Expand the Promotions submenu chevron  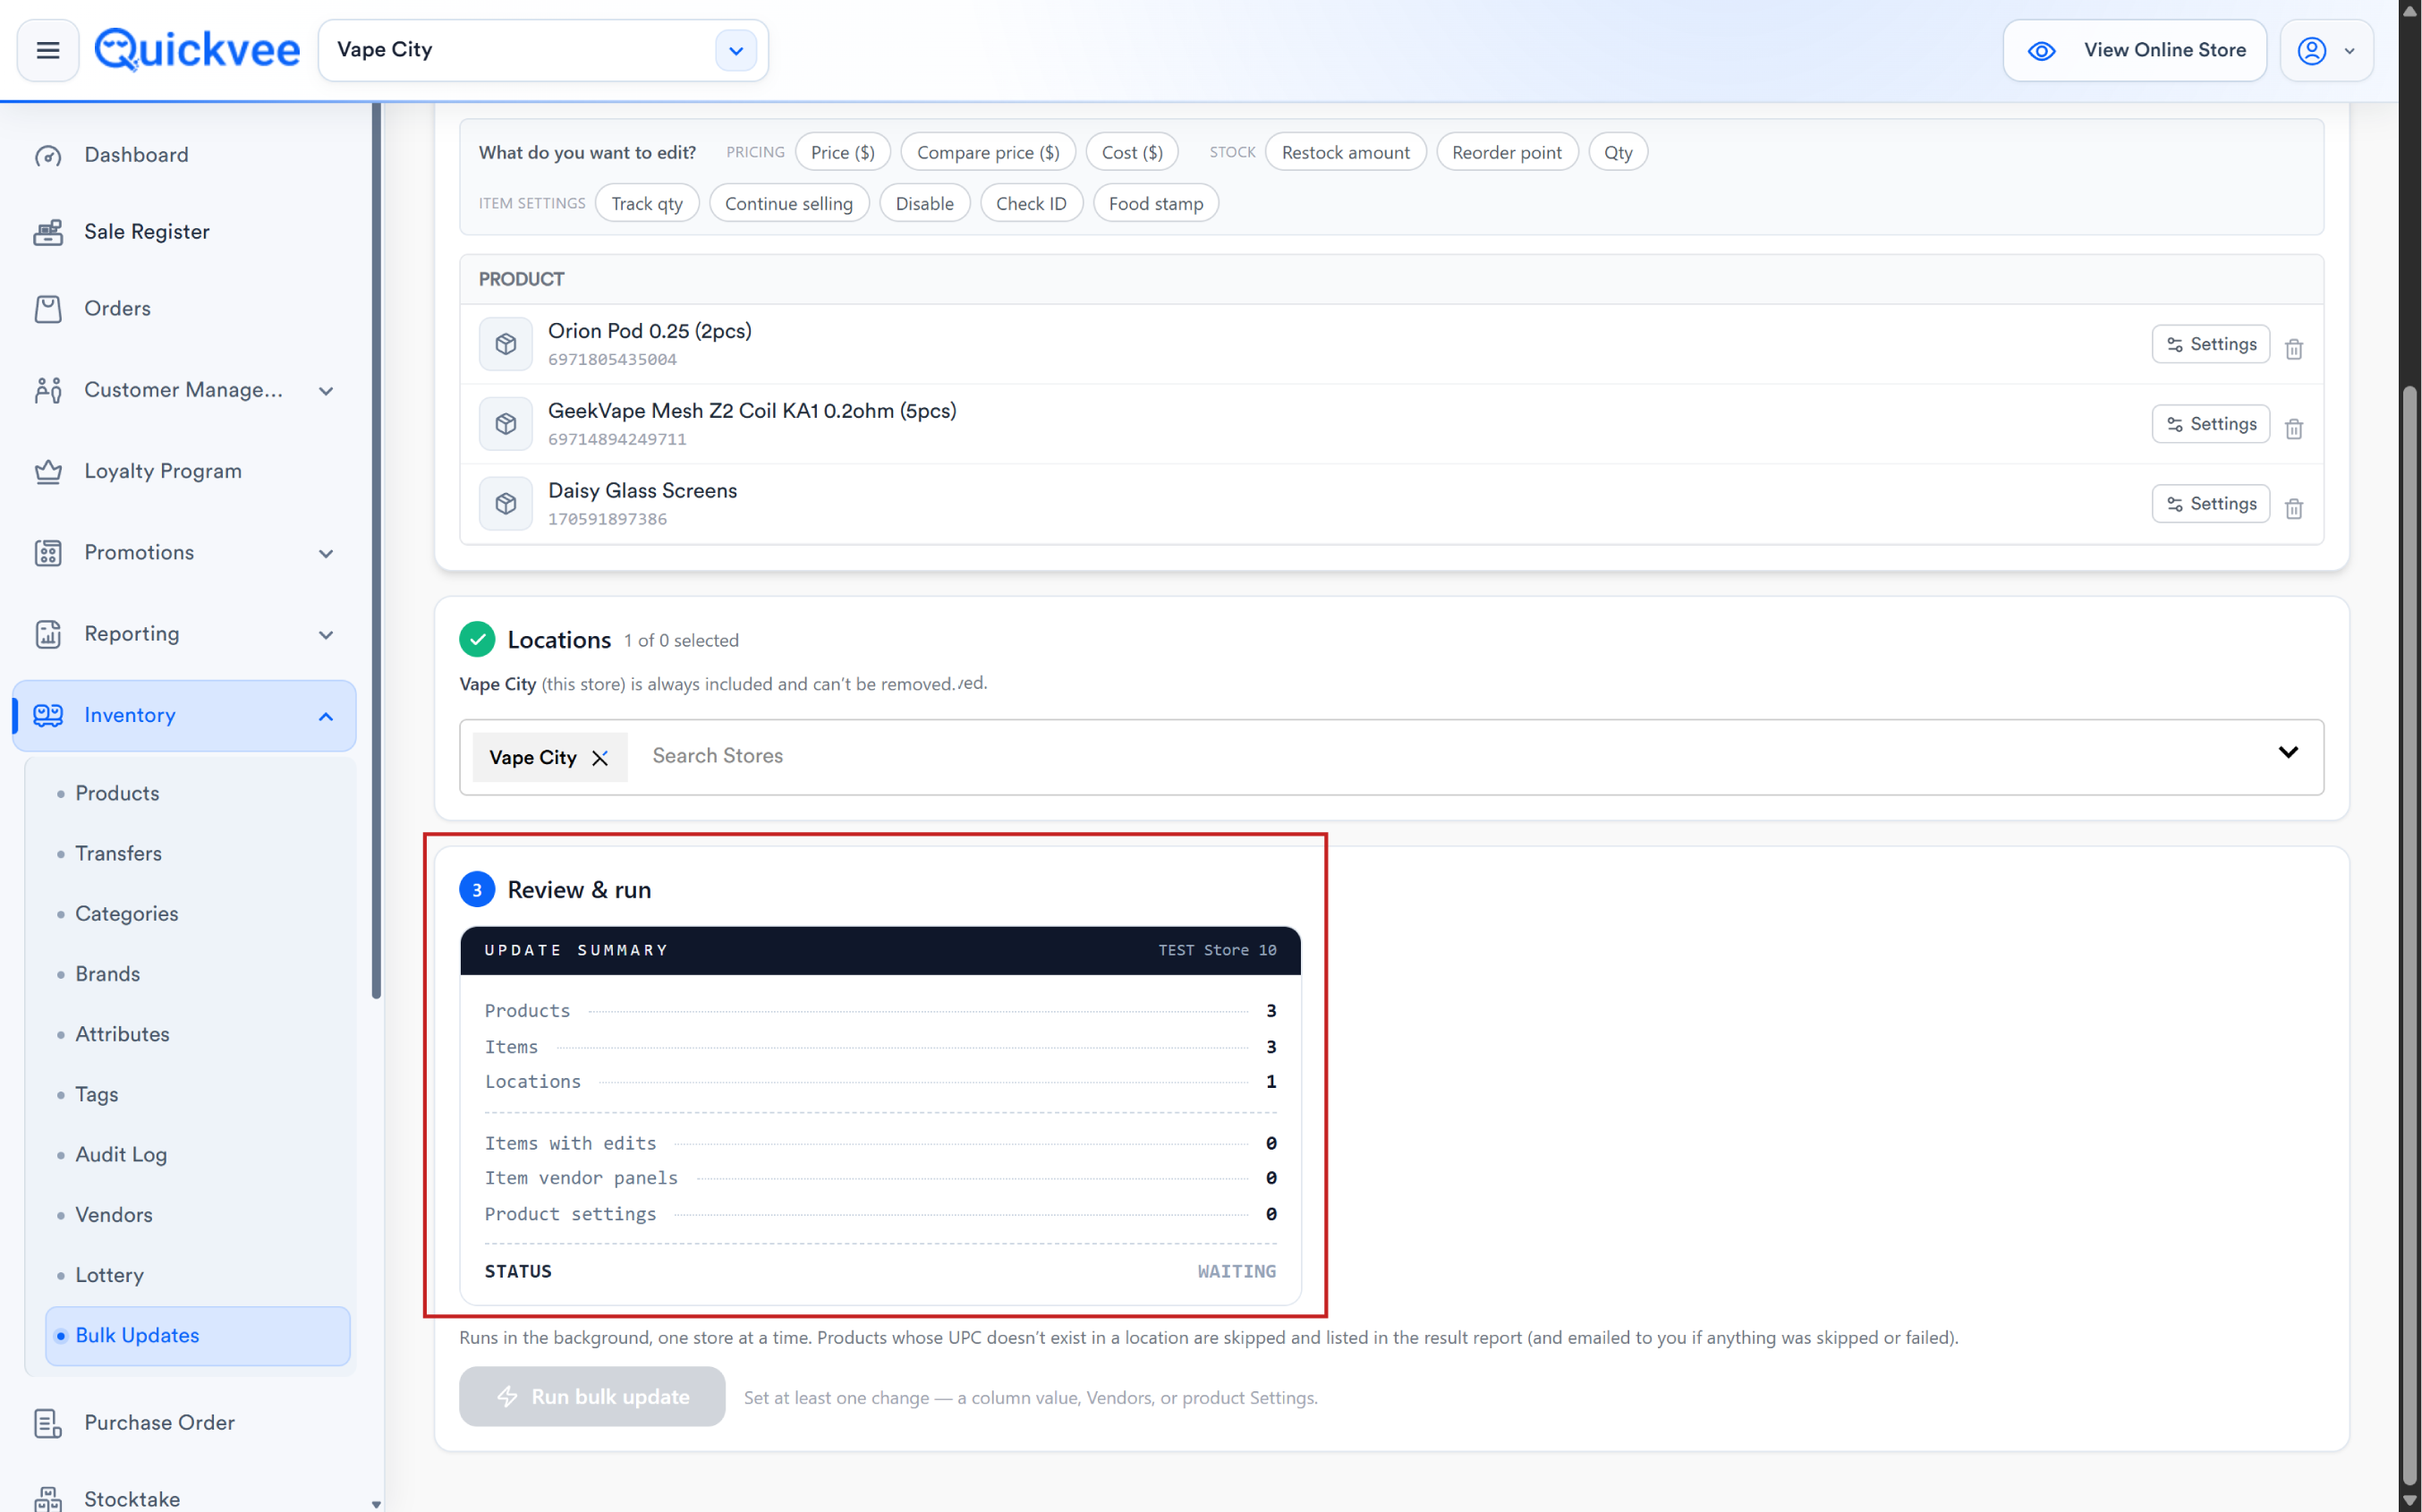[x=326, y=554]
